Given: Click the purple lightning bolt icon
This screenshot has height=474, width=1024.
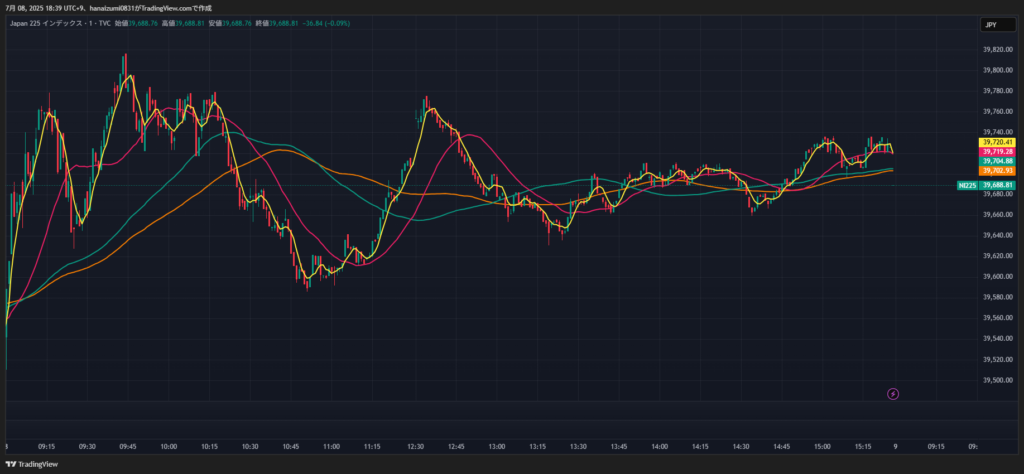Looking at the screenshot, I should point(893,394).
